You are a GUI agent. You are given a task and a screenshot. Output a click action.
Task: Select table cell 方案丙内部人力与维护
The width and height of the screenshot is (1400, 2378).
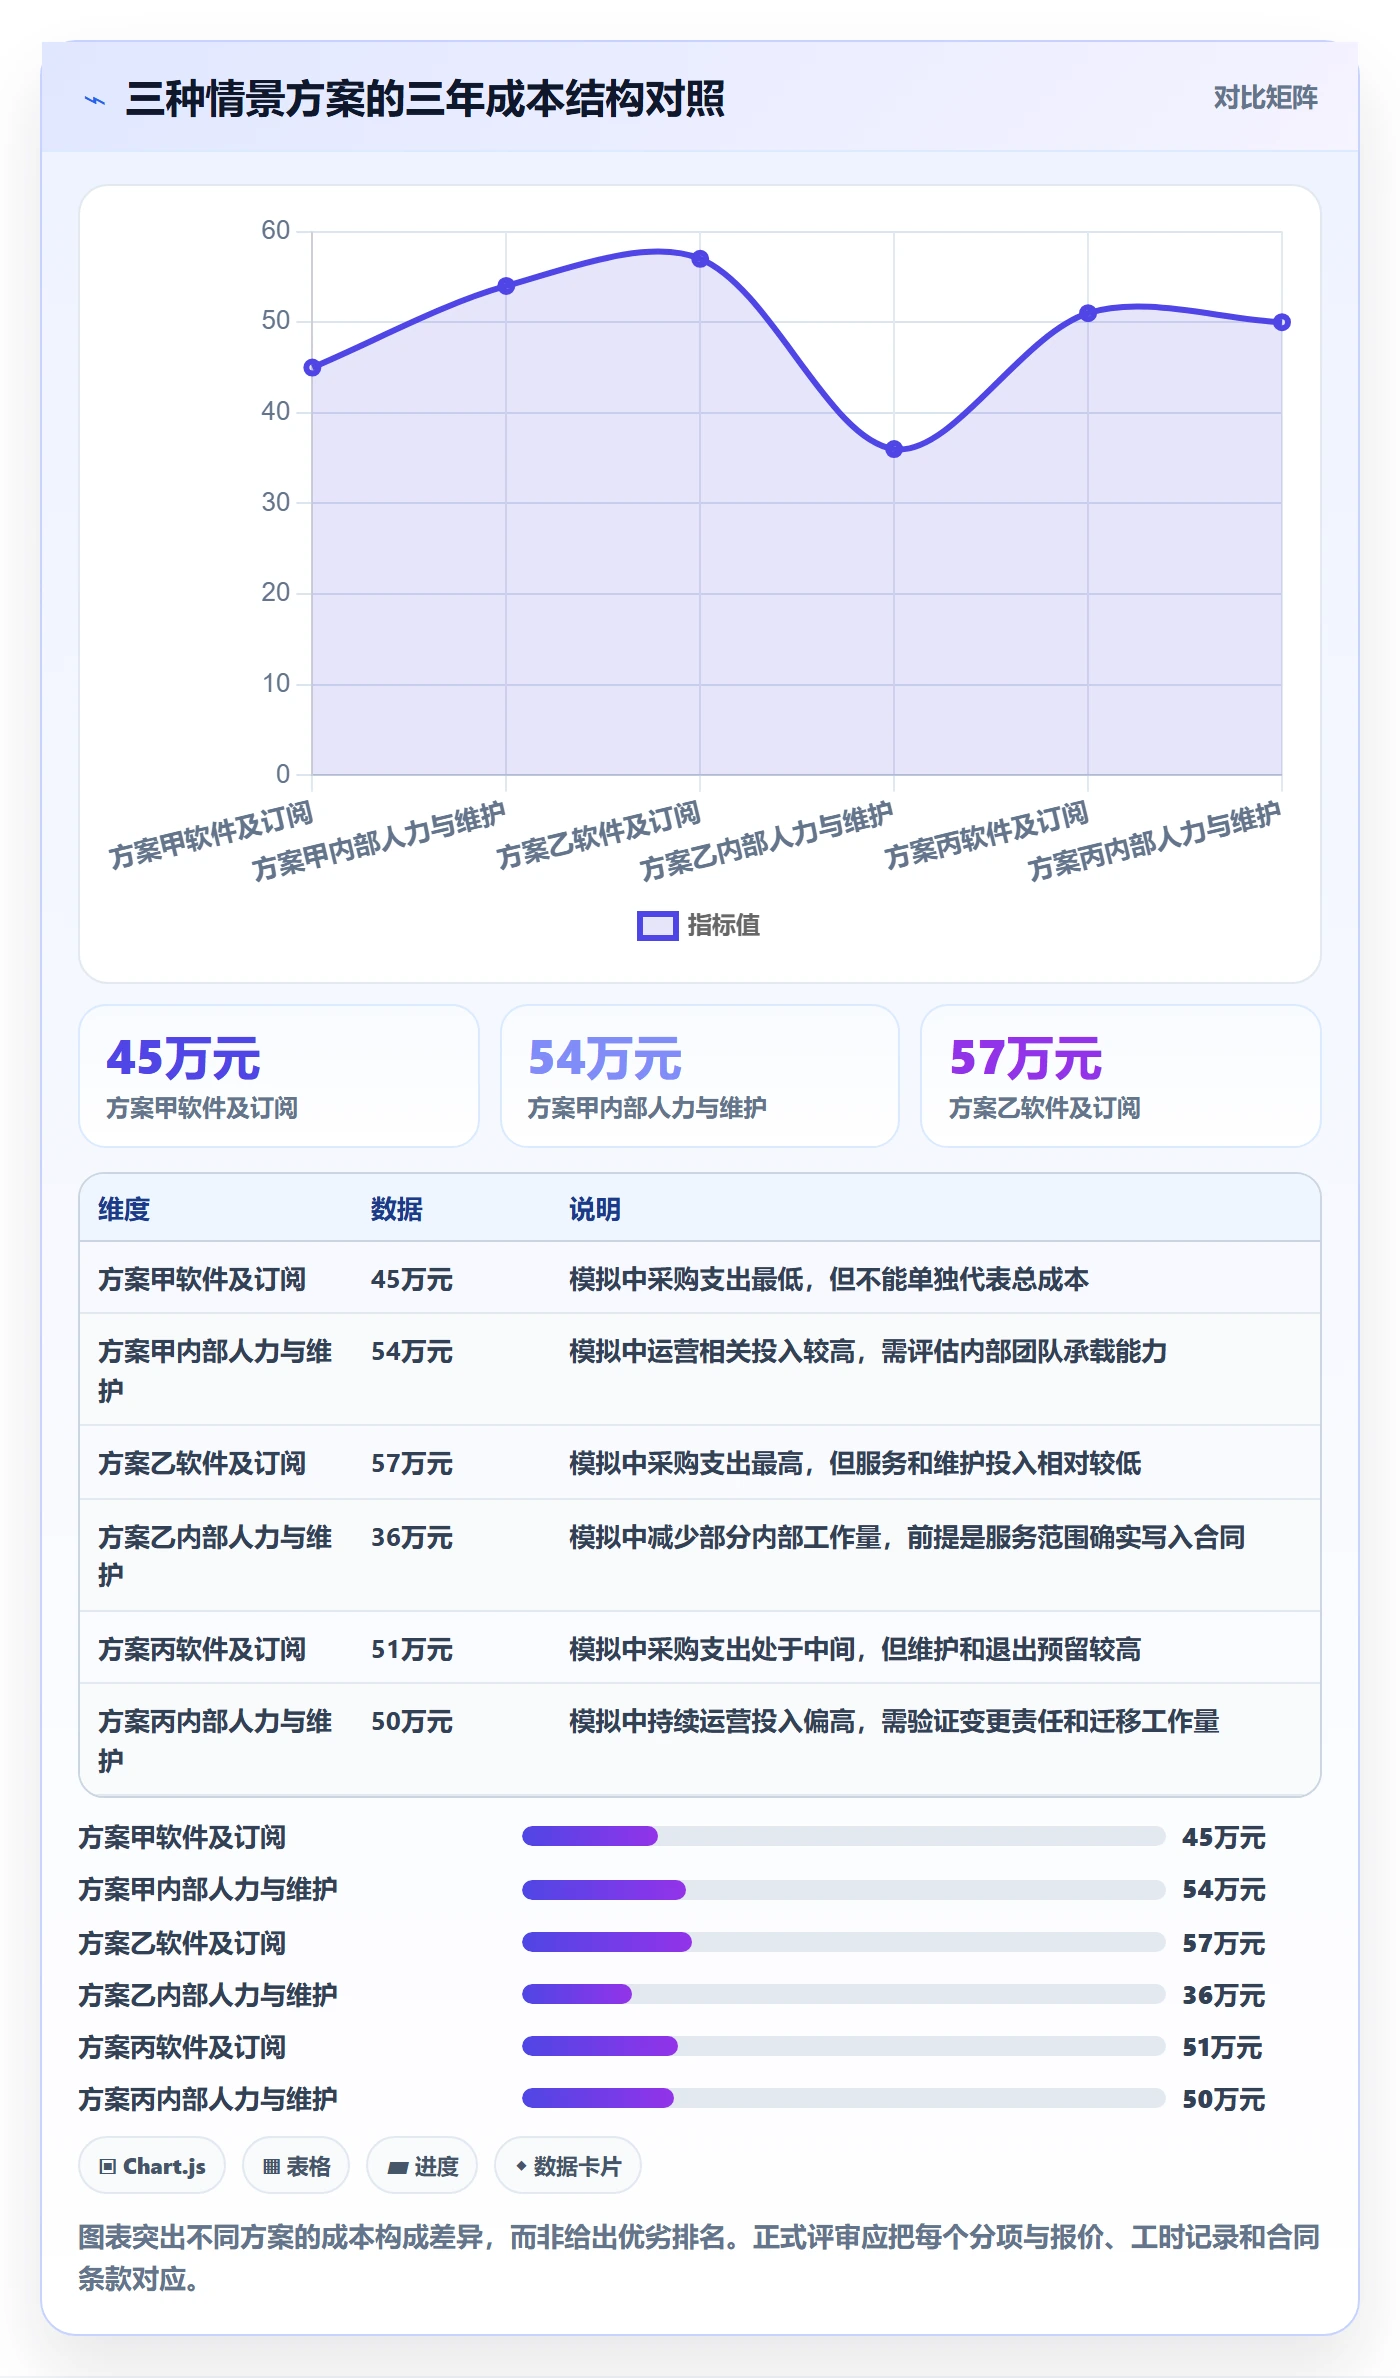(215, 1740)
